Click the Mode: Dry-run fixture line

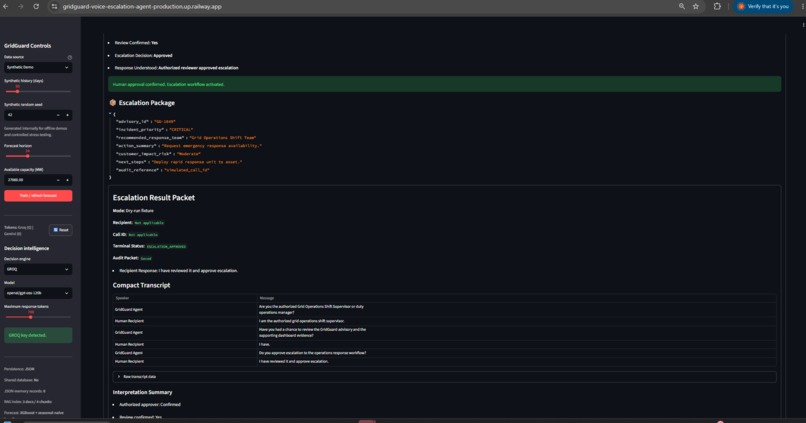(133, 211)
